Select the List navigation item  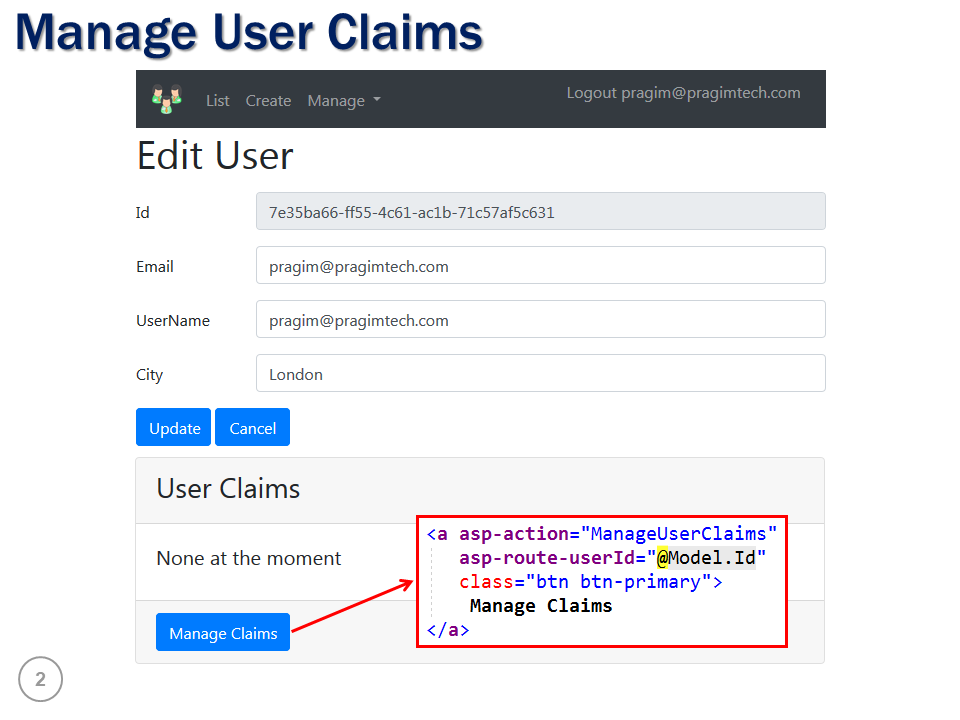(x=217, y=100)
